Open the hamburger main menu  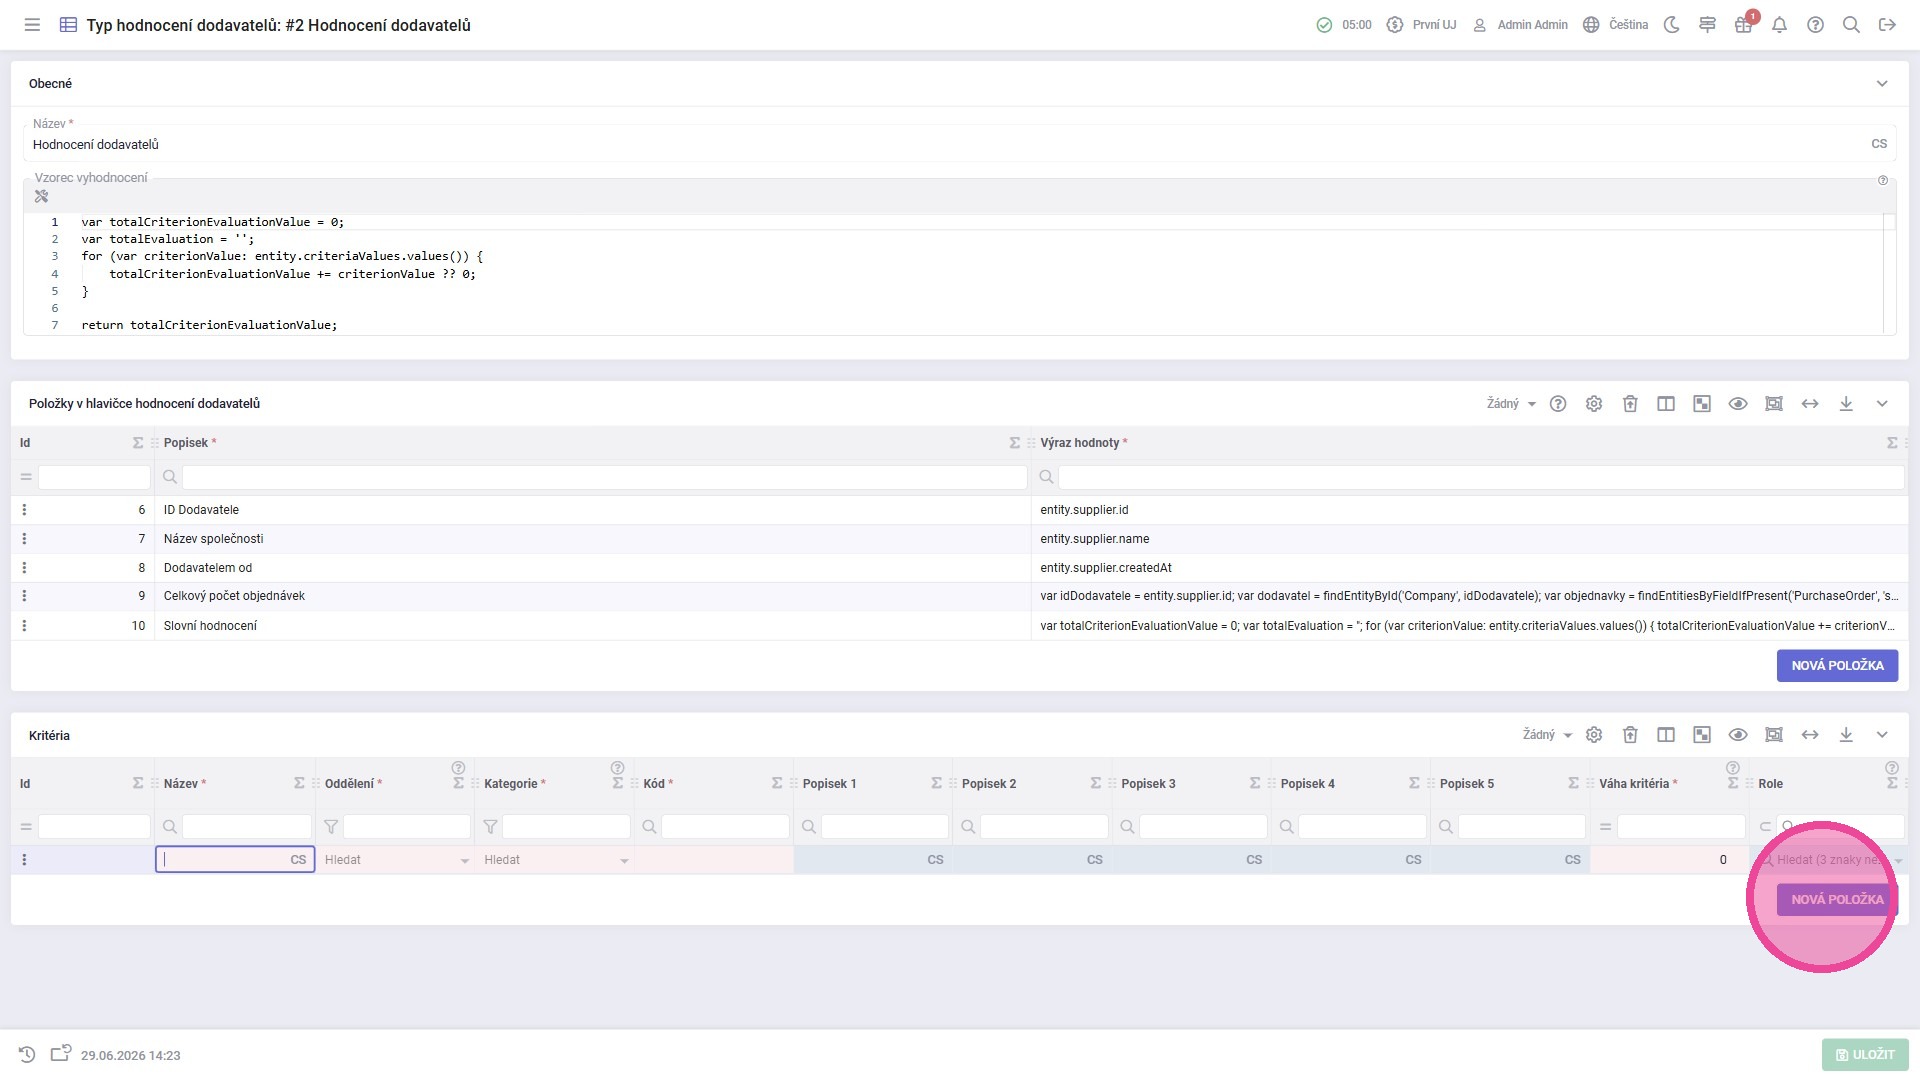tap(32, 25)
